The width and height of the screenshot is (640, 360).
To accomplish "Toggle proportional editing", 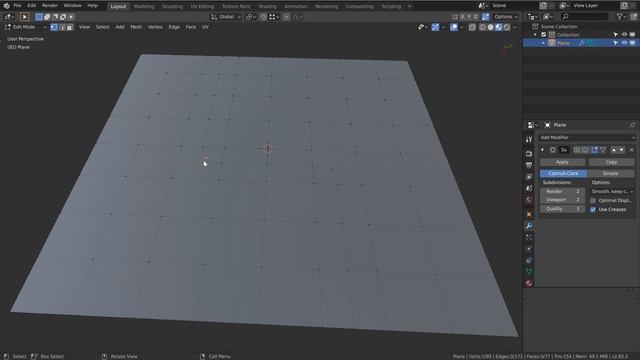I will point(287,17).
